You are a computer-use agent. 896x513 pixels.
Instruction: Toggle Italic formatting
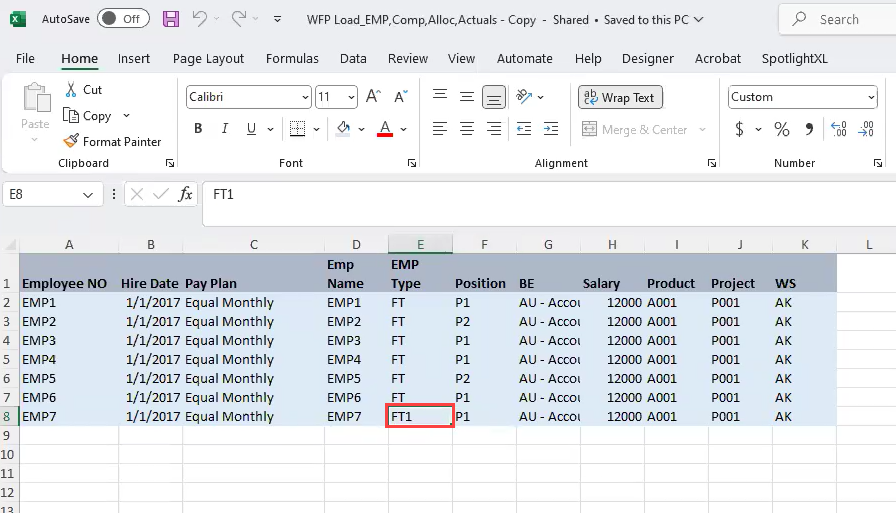click(x=225, y=129)
